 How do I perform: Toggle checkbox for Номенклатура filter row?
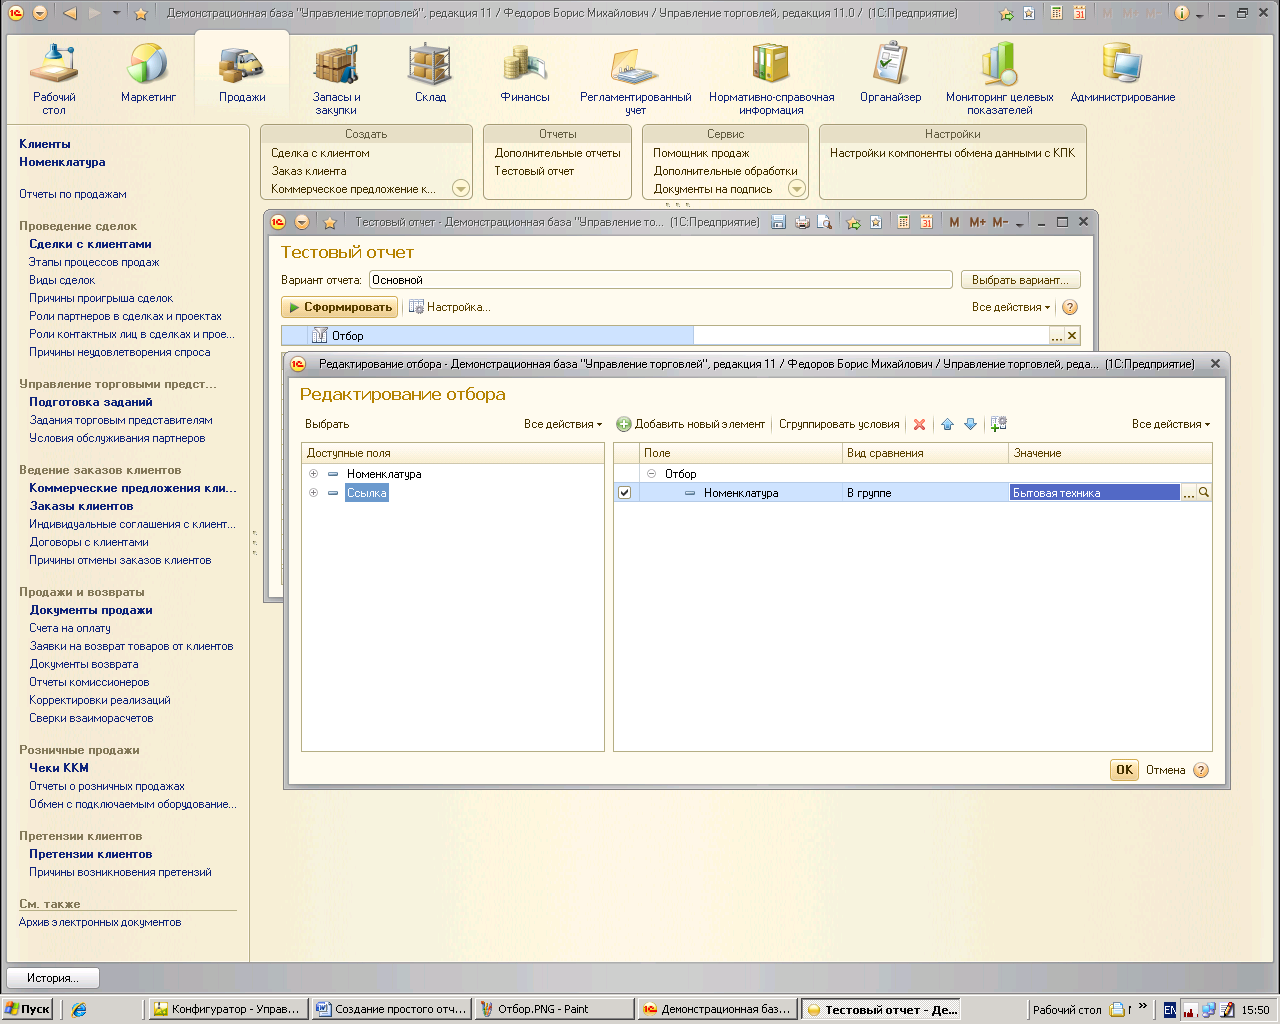(x=625, y=492)
